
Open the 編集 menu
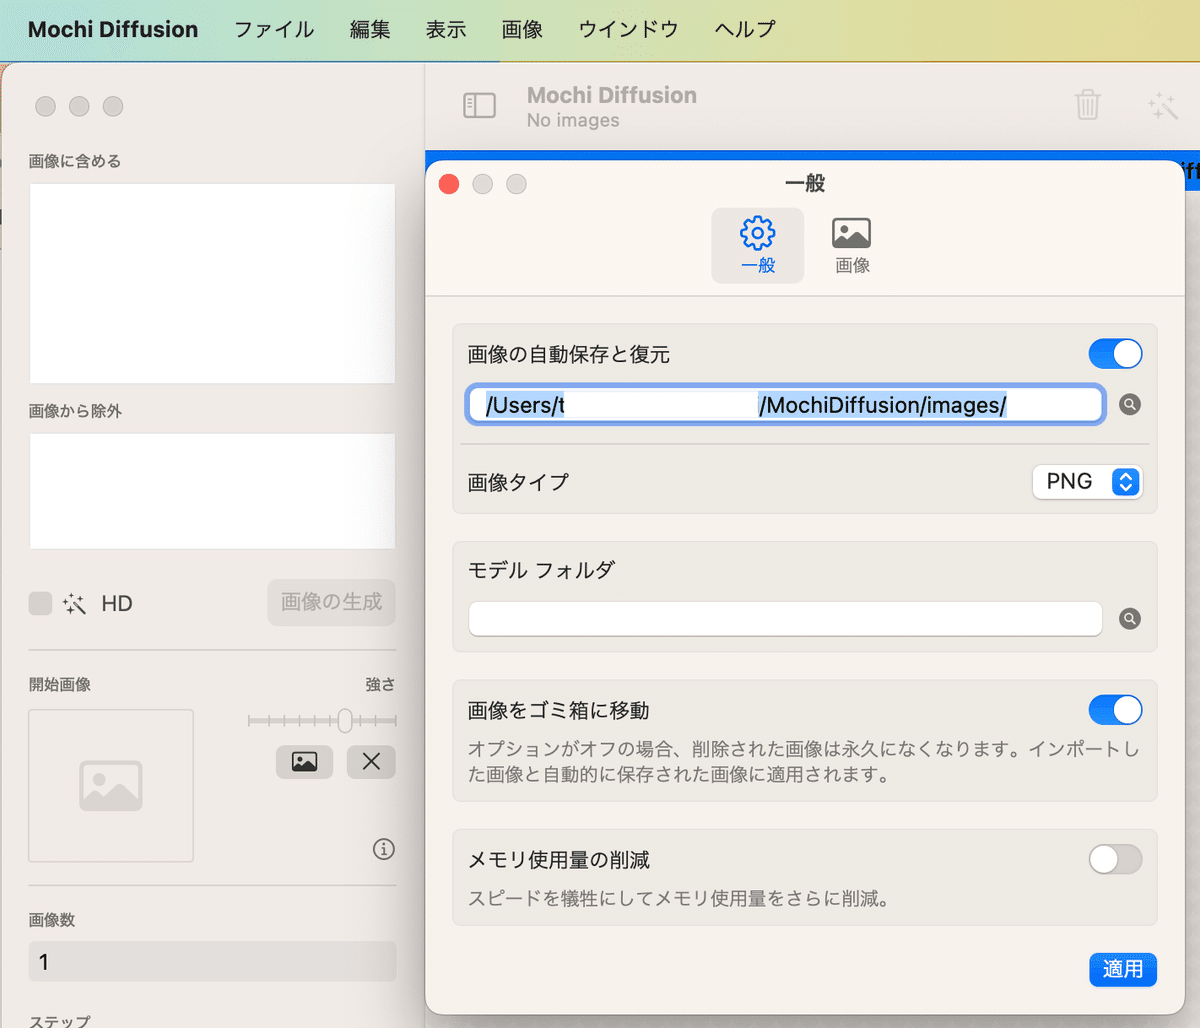pos(370,29)
